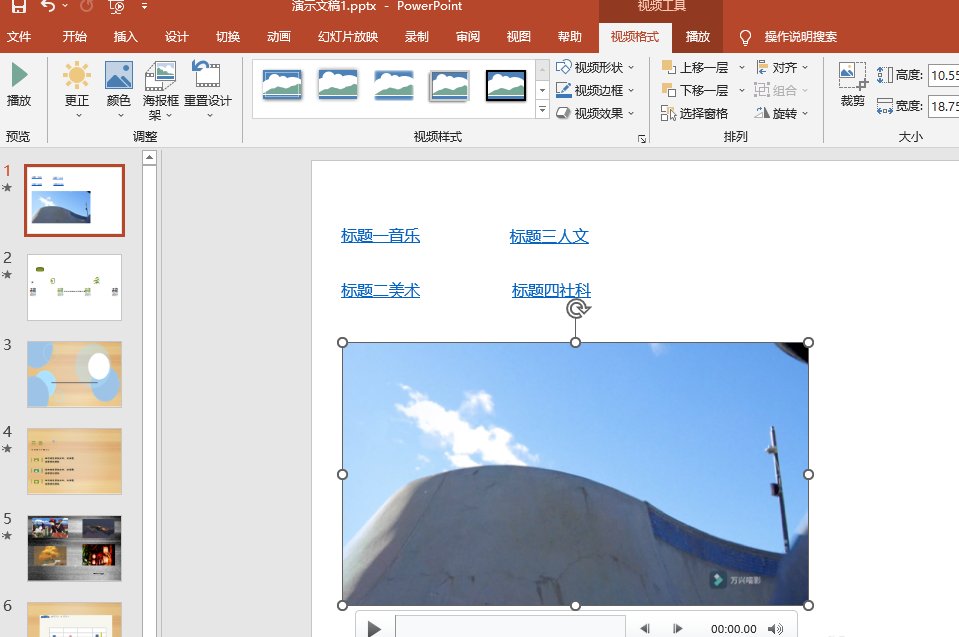Image resolution: width=959 pixels, height=637 pixels.
Task: Click the 宽度 width input field
Action: (943, 106)
